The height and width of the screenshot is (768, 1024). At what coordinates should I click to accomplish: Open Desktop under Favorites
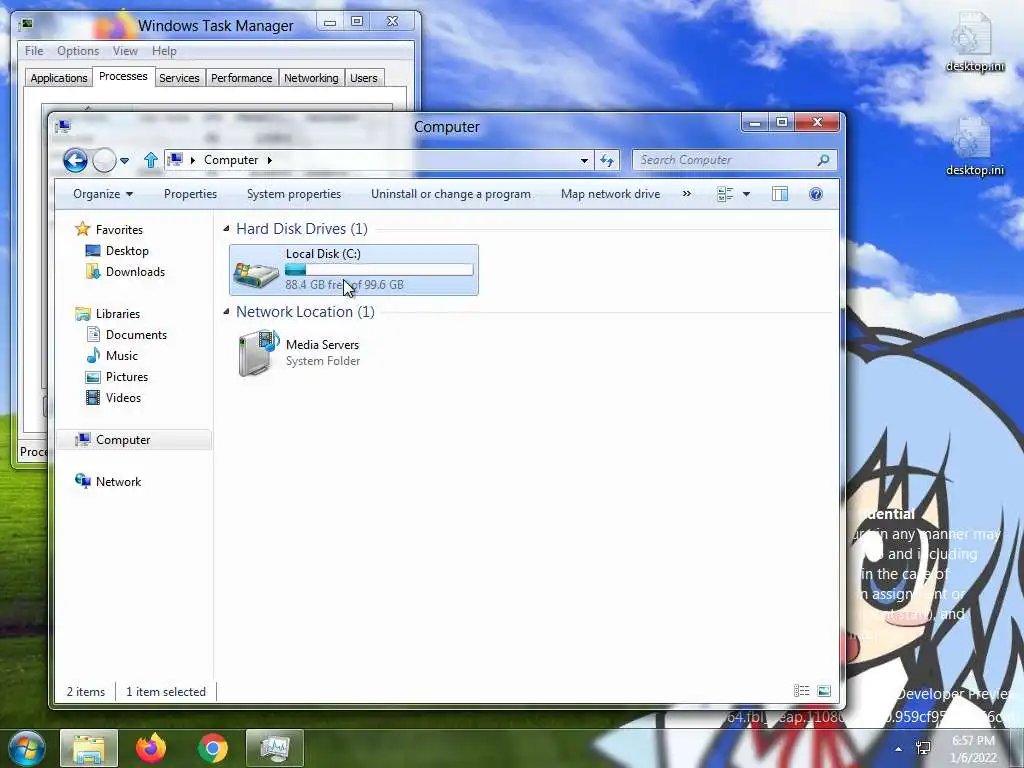click(x=127, y=251)
